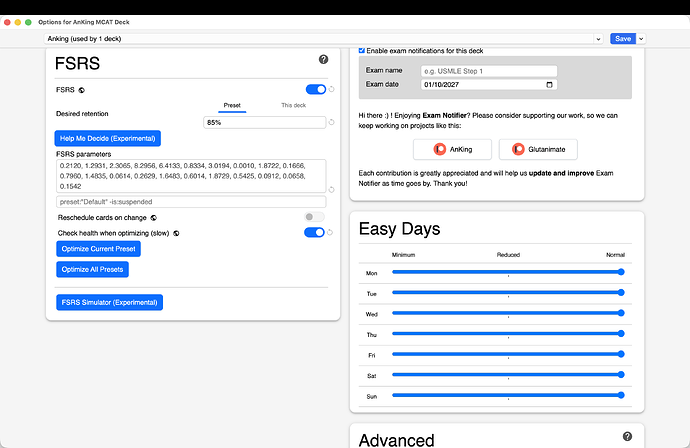The image size is (690, 448).
Task: Revert the desired retention value
Action: (x=331, y=122)
